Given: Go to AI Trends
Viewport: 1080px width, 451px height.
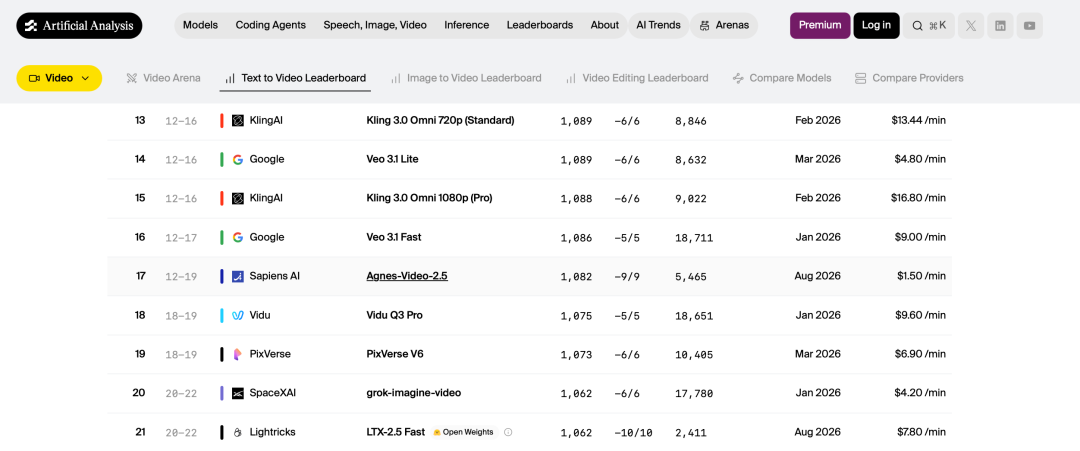Looking at the screenshot, I should point(658,25).
